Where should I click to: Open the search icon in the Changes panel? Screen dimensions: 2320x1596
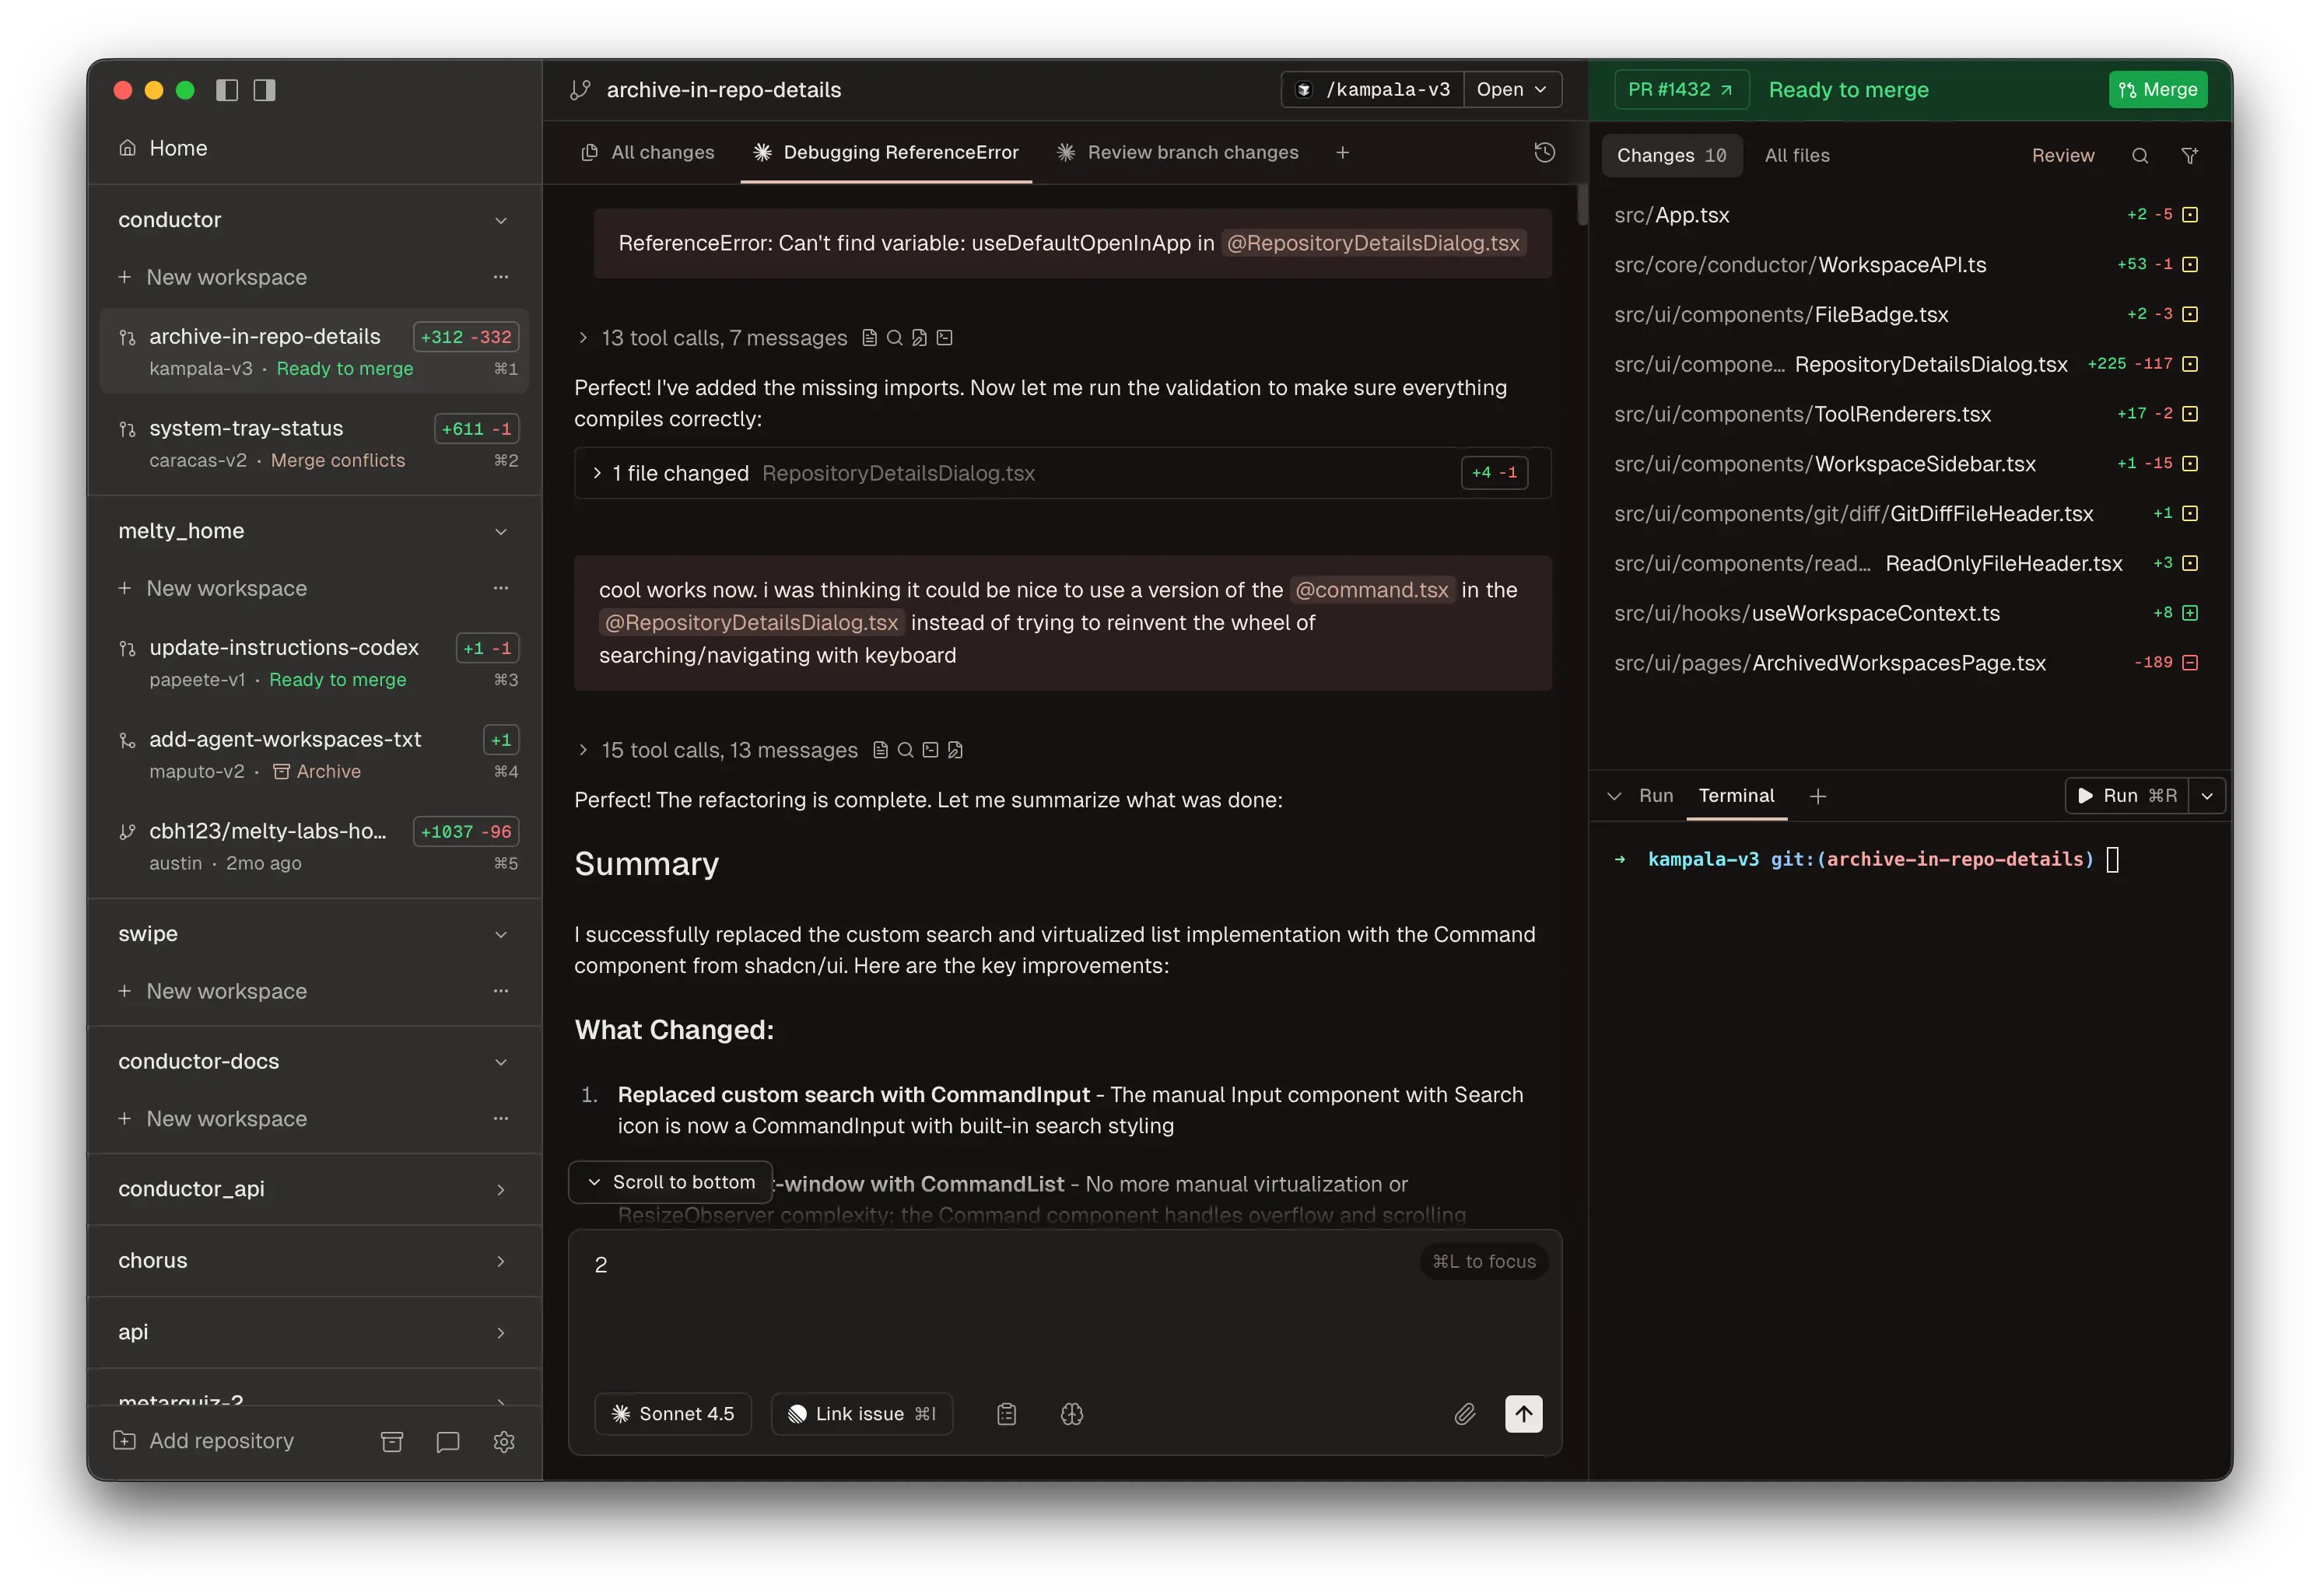[2139, 155]
